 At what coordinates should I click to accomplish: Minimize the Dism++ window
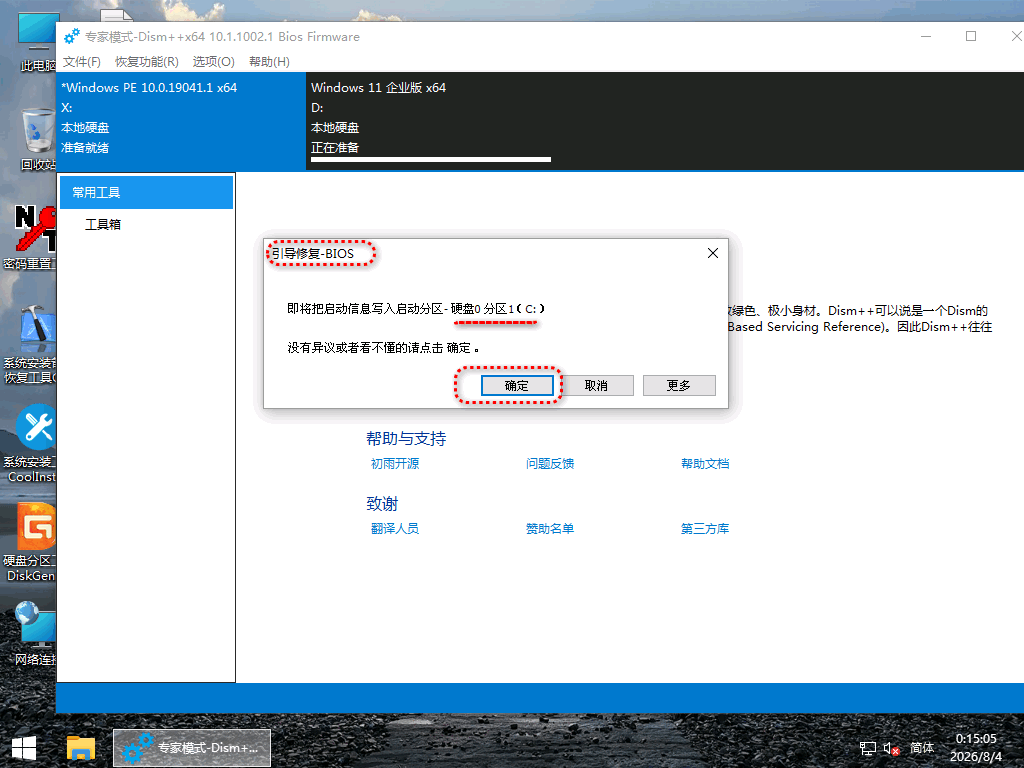[925, 37]
